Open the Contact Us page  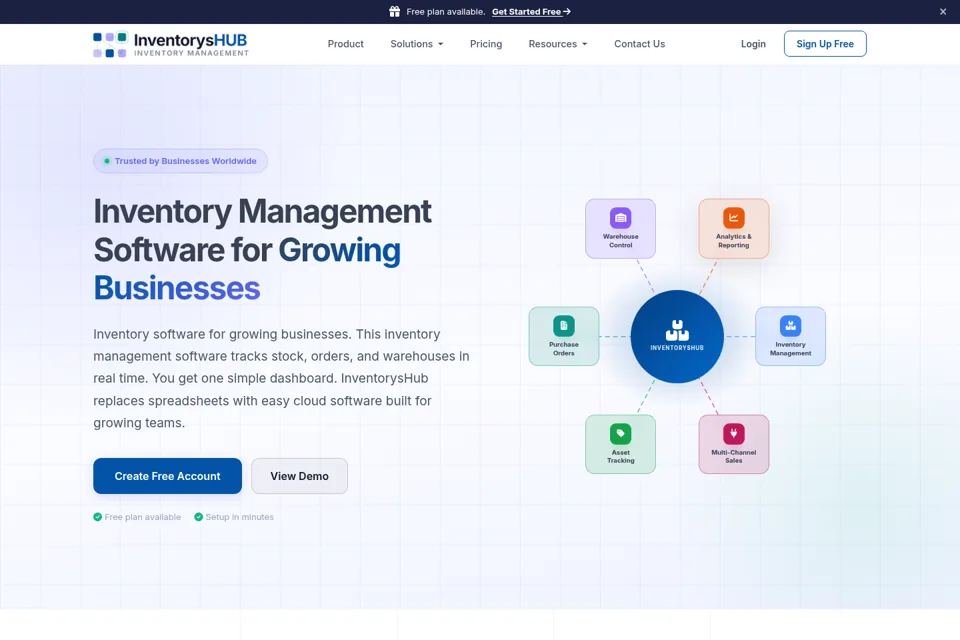tap(639, 44)
